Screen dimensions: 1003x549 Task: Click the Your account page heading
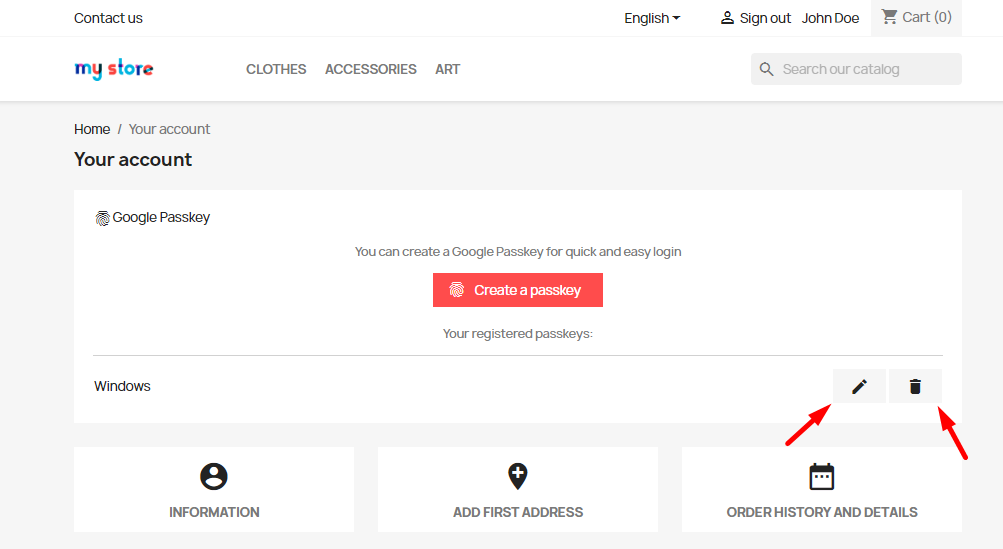(x=133, y=159)
